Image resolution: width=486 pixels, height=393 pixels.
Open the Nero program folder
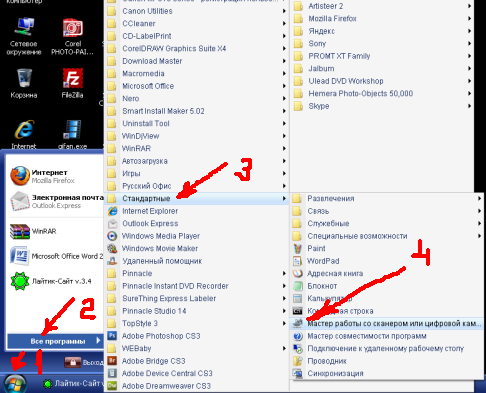pos(197,98)
